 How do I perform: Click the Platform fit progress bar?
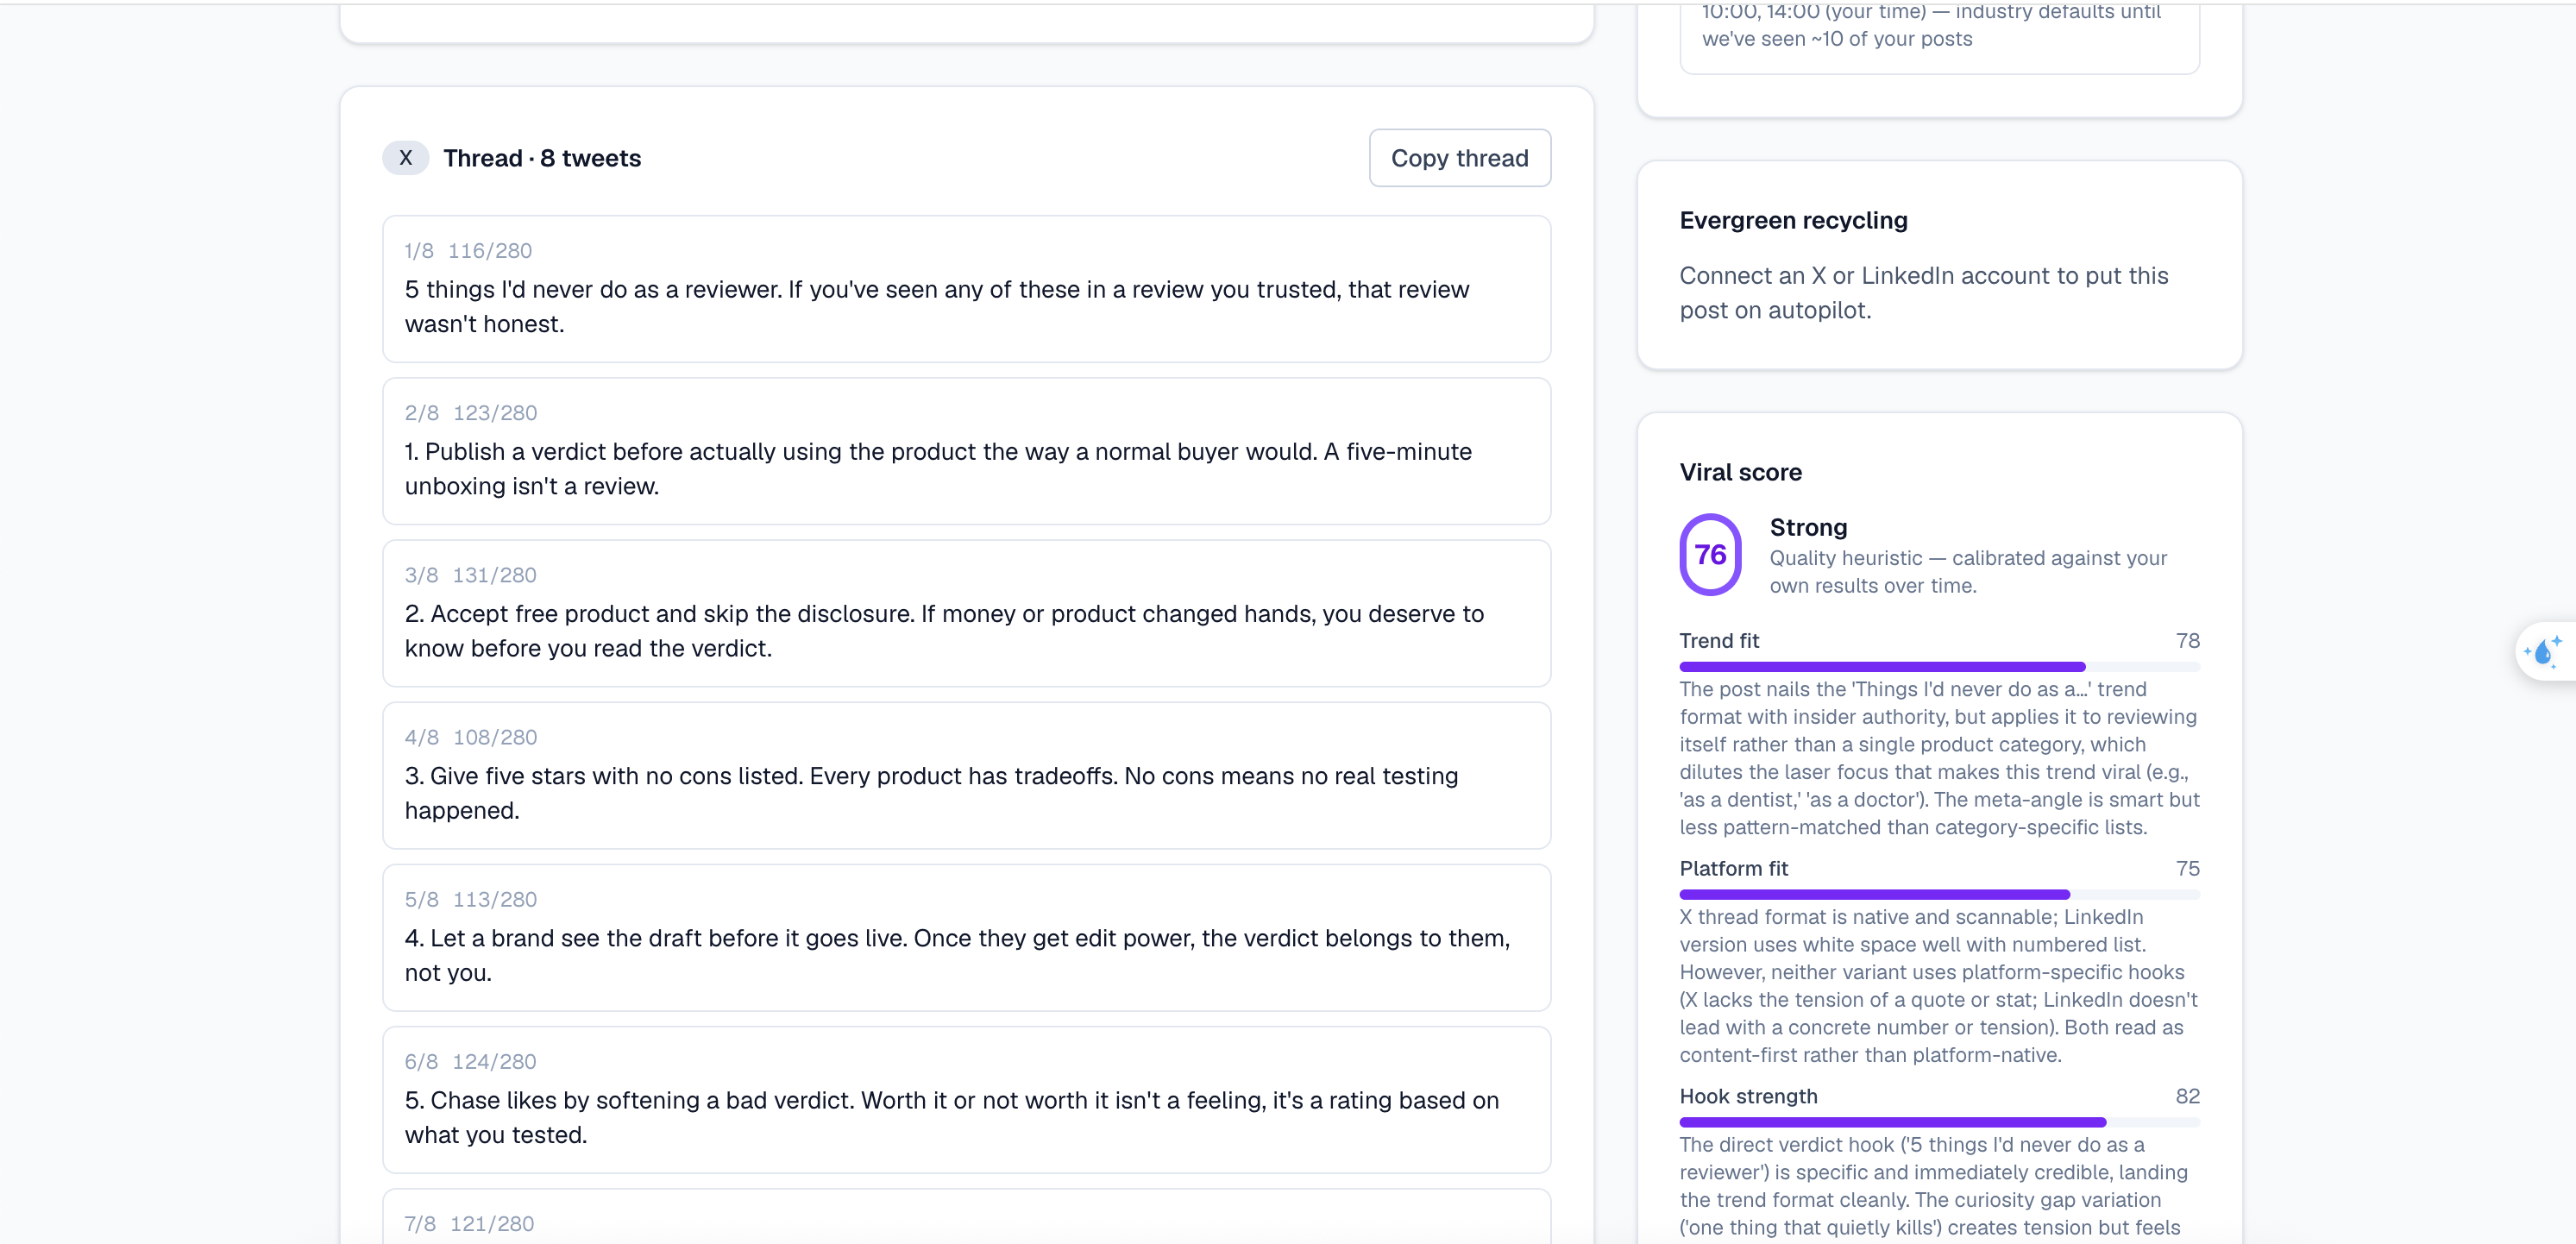click(1939, 894)
